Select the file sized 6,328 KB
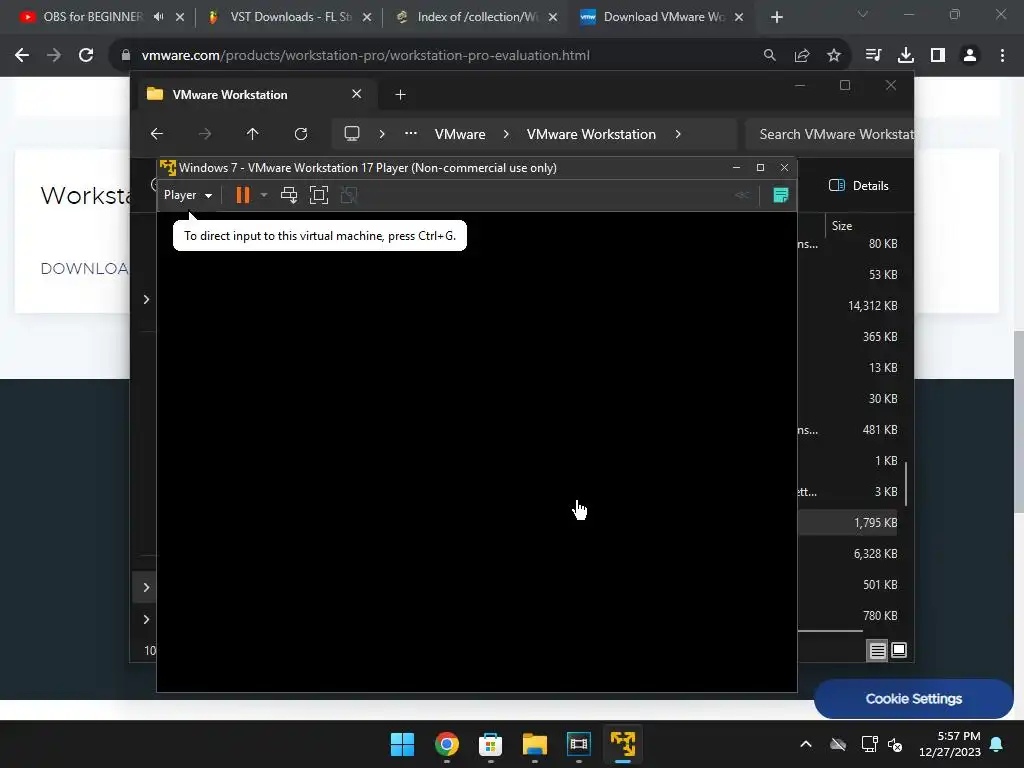Viewport: 1024px width, 768px height. coord(848,554)
